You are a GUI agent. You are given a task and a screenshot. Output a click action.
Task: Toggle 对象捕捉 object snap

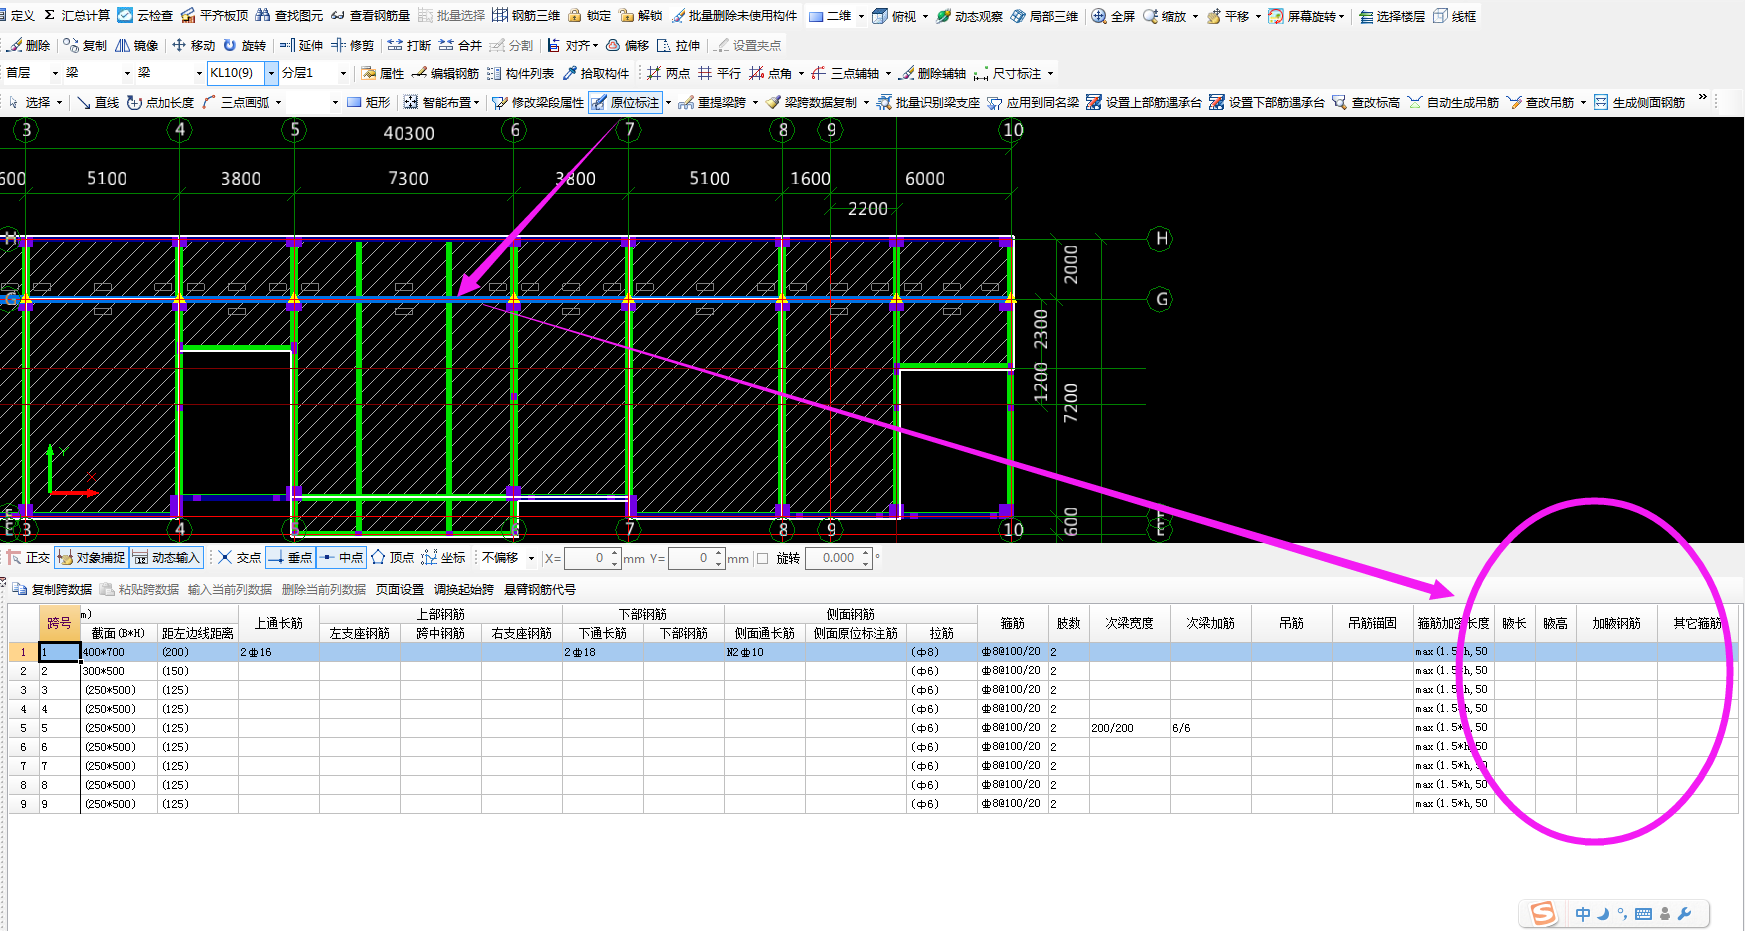point(91,558)
